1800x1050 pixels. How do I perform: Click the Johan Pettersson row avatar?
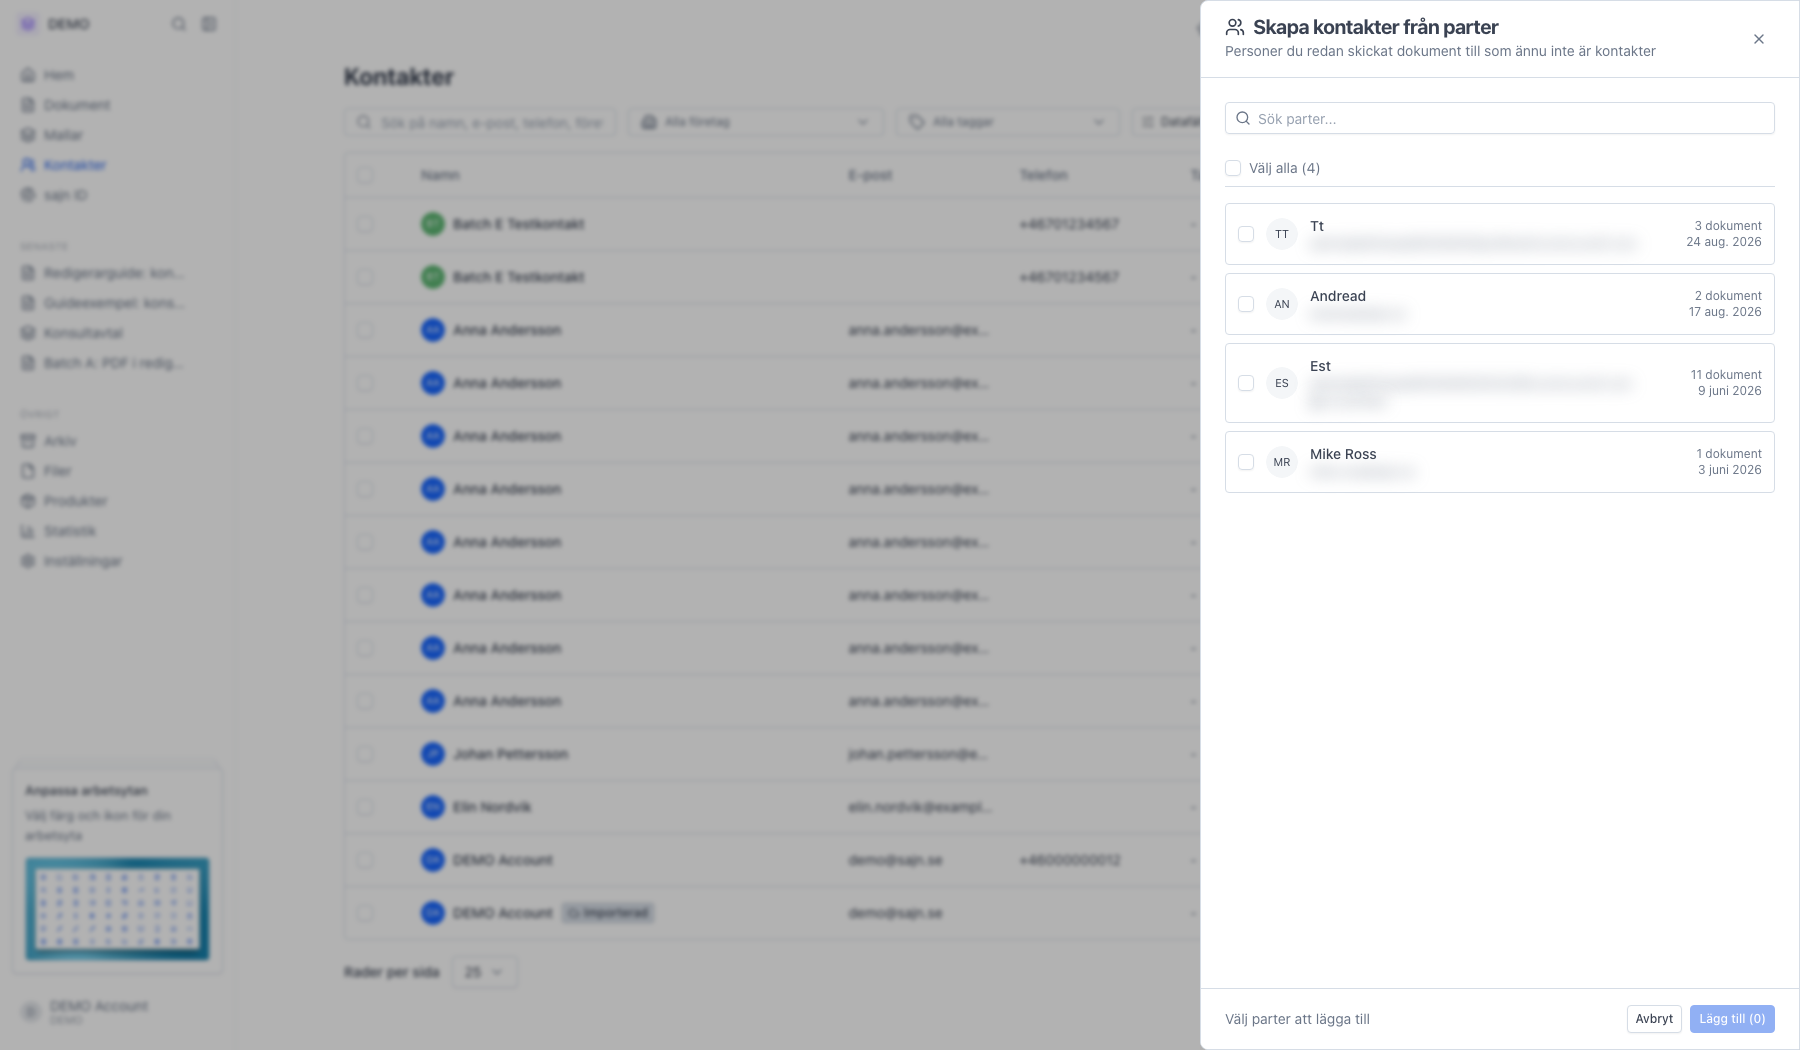tap(432, 754)
